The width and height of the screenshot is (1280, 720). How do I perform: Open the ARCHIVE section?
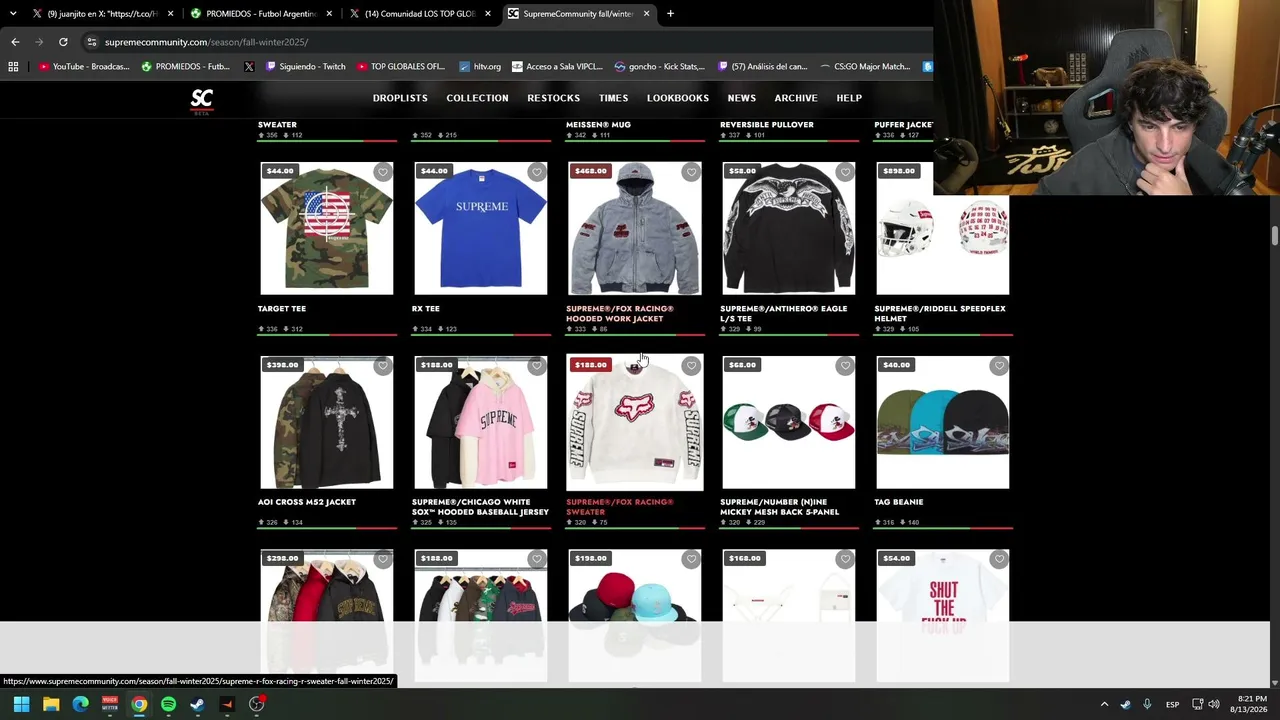[x=796, y=98]
